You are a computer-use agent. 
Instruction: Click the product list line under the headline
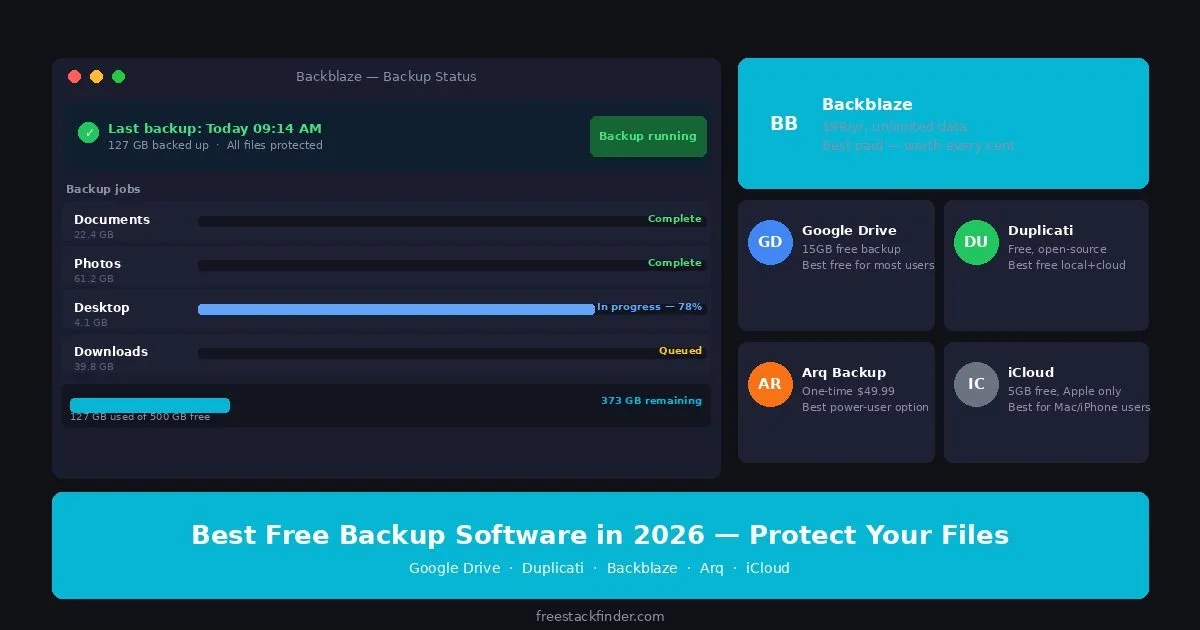pyautogui.click(x=599, y=568)
